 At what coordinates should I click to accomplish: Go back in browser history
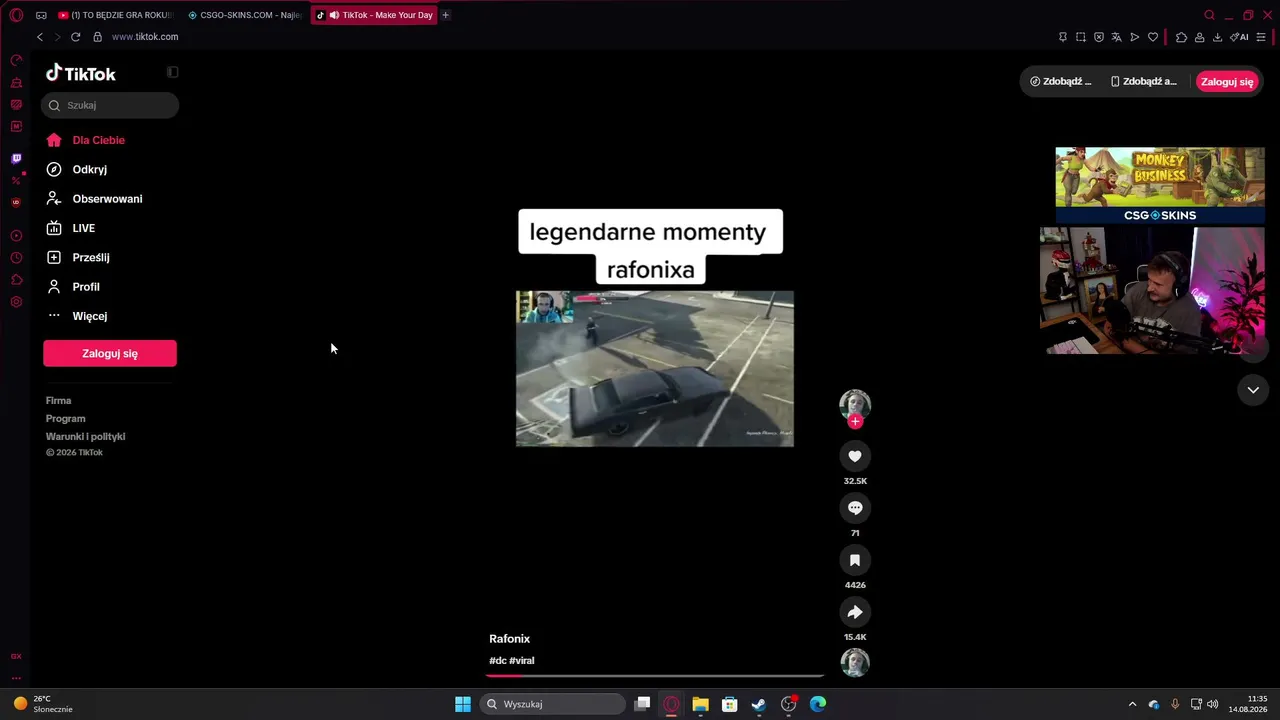40,37
